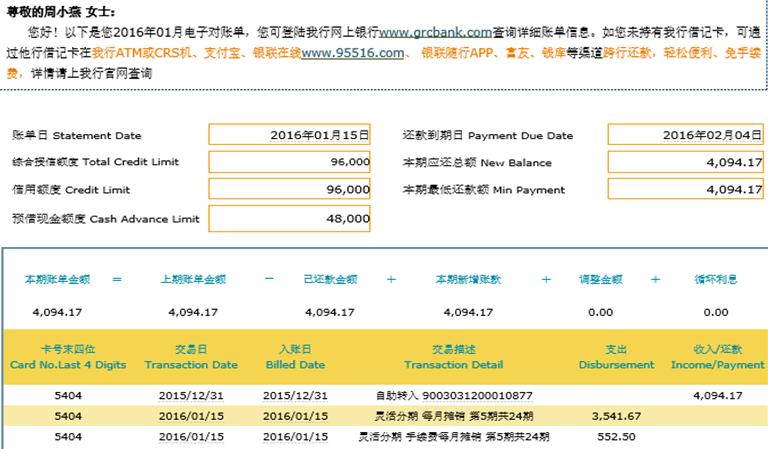Select the Cash Advance Limit field showing 48,000
This screenshot has width=768, height=449.
coord(290,218)
